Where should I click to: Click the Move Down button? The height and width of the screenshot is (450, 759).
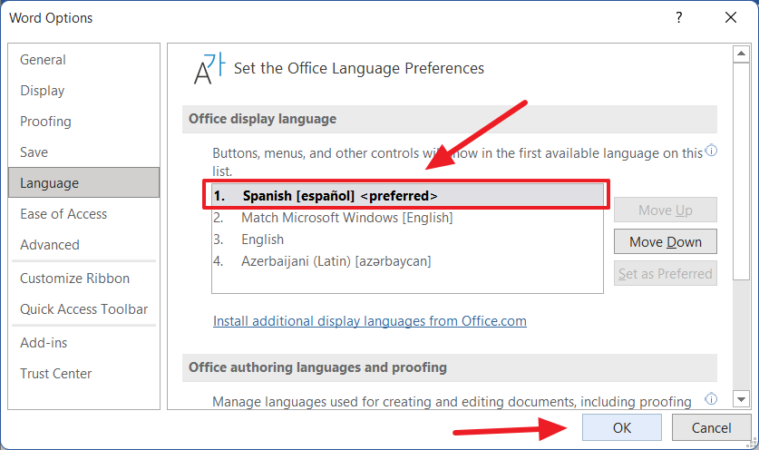click(665, 241)
